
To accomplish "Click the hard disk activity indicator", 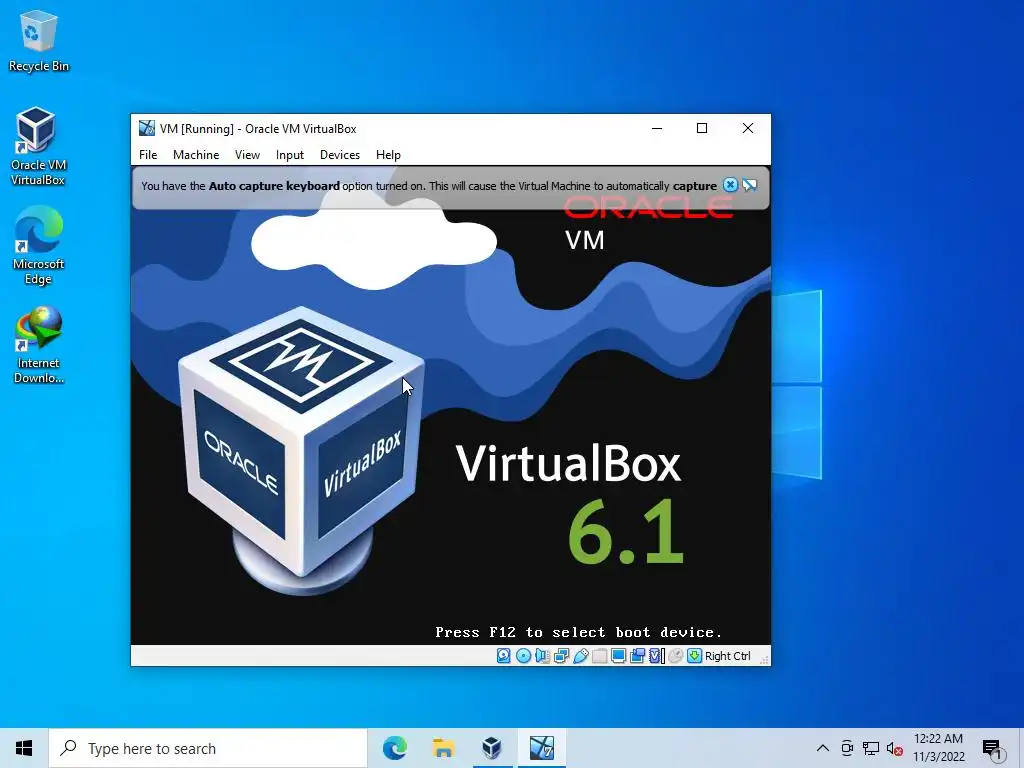I will click(504, 656).
